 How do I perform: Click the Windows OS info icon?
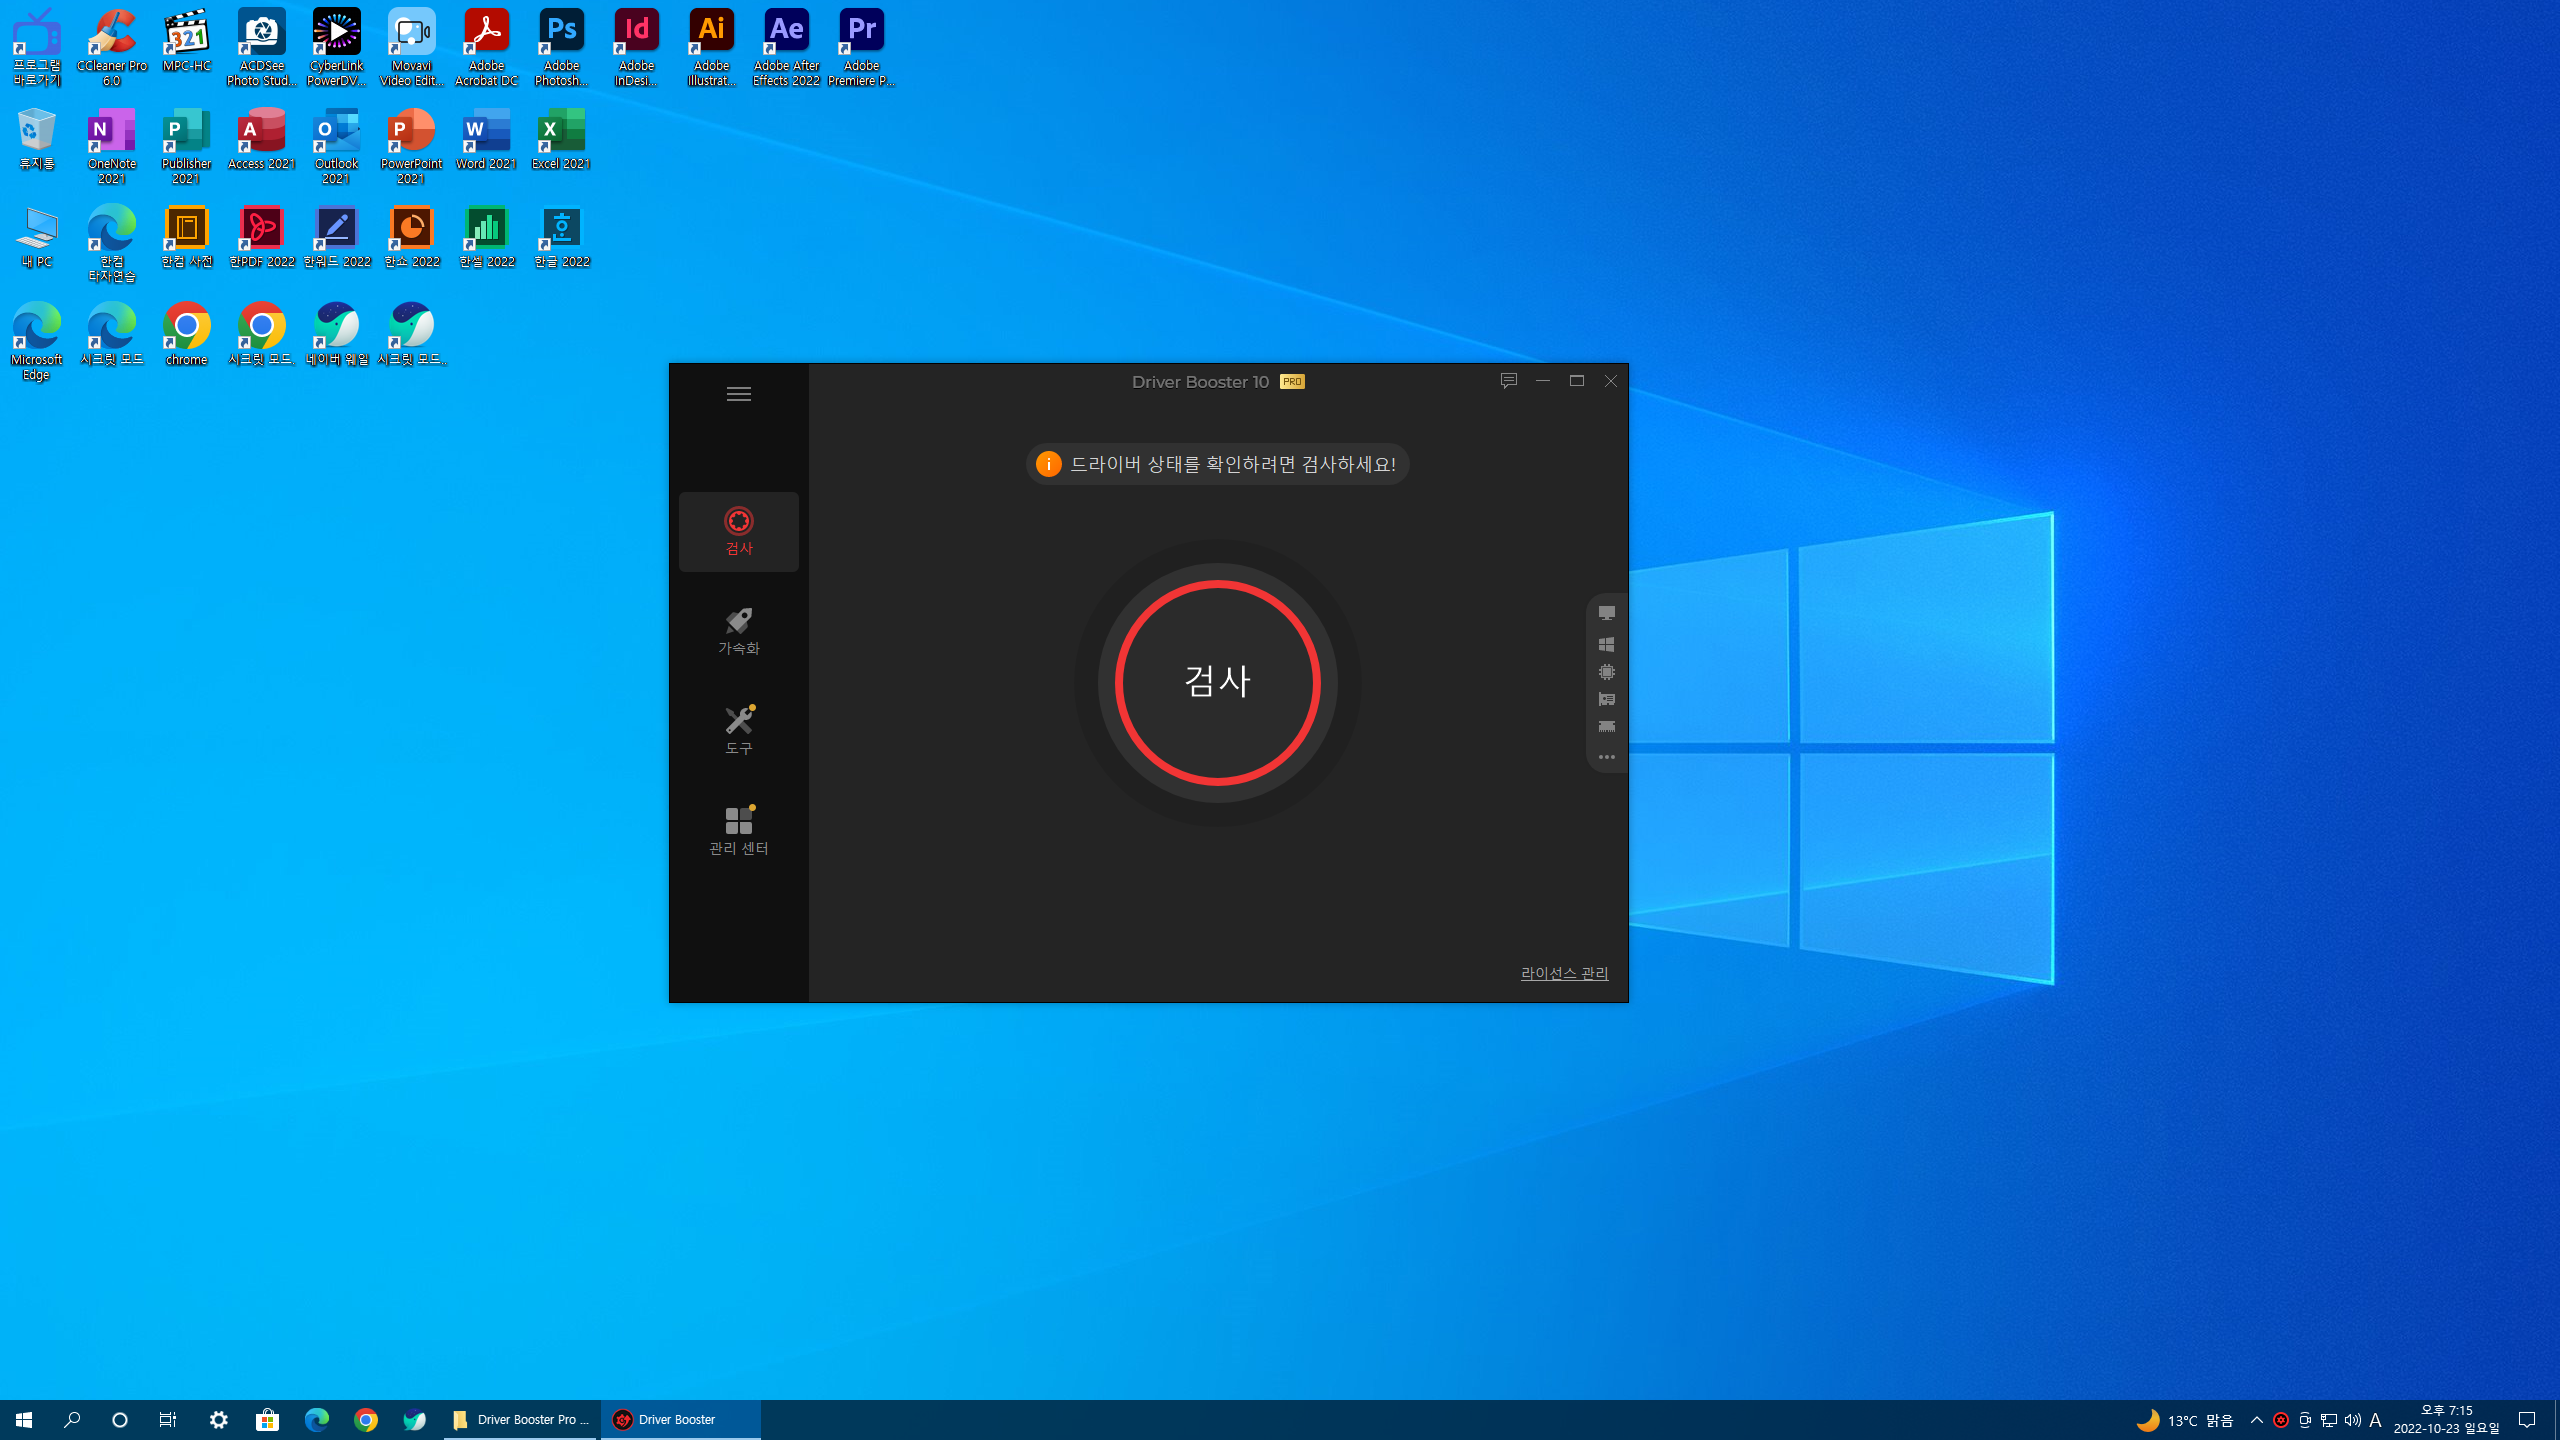pyautogui.click(x=1606, y=644)
